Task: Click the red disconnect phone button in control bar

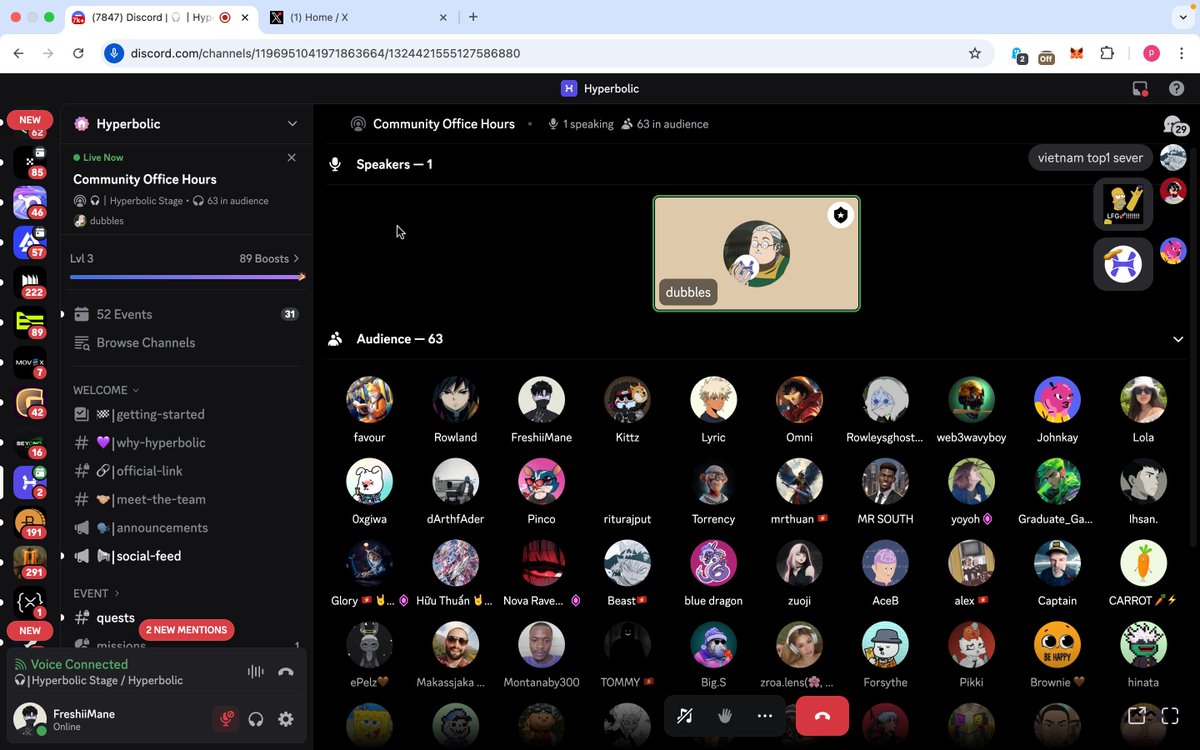Action: point(822,716)
